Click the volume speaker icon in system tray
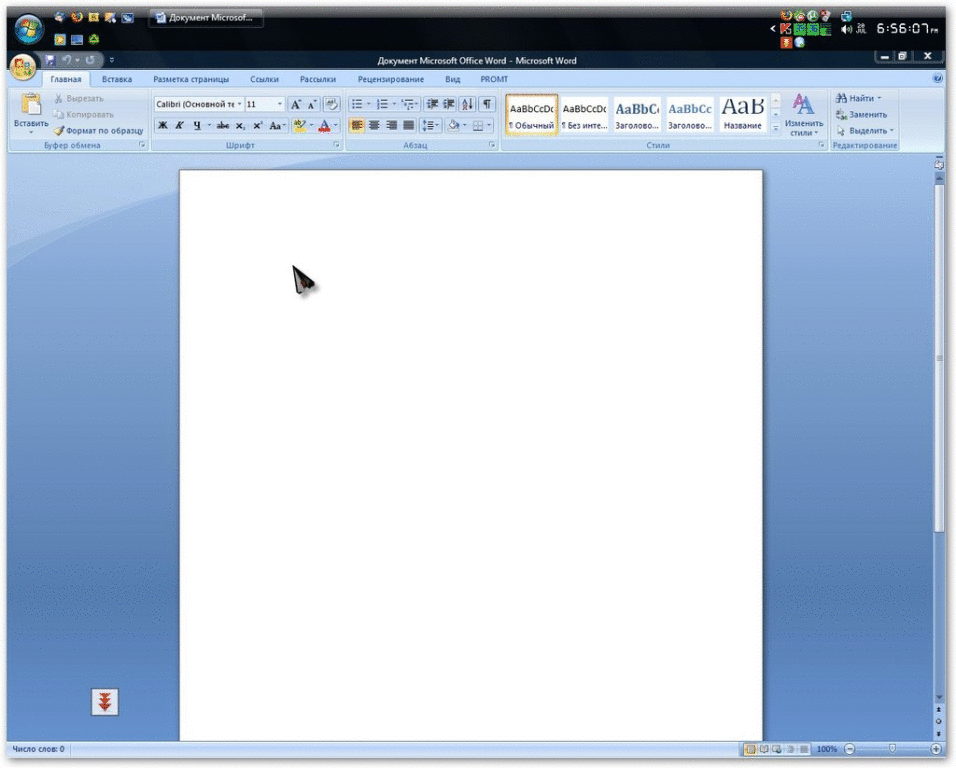 coord(846,29)
